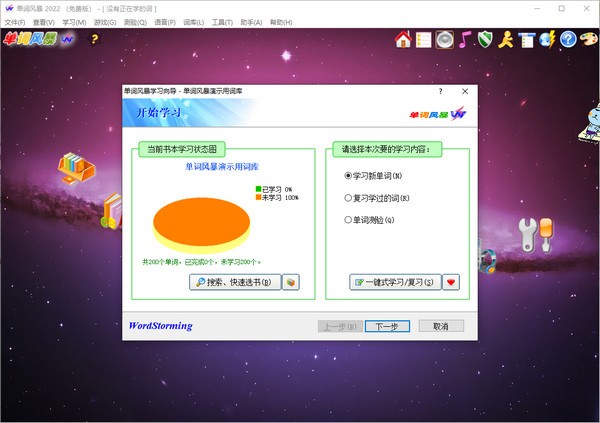Open the checklist window icon with blue header
The height and width of the screenshot is (423, 600).
coord(527,40)
